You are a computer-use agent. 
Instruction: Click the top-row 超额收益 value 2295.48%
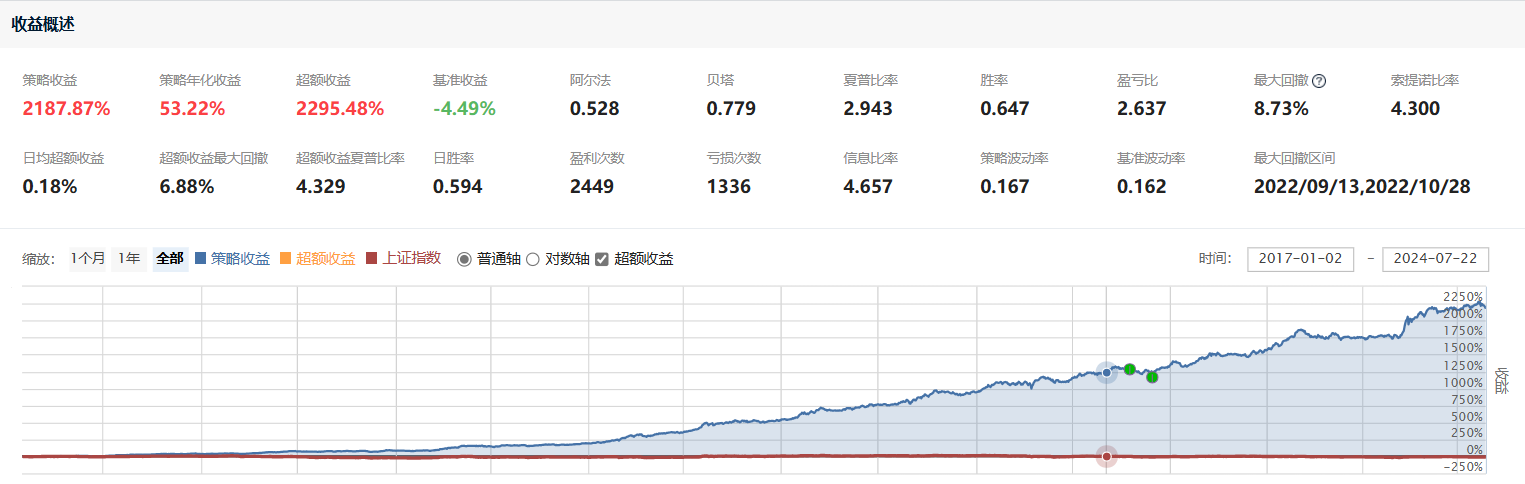341,108
